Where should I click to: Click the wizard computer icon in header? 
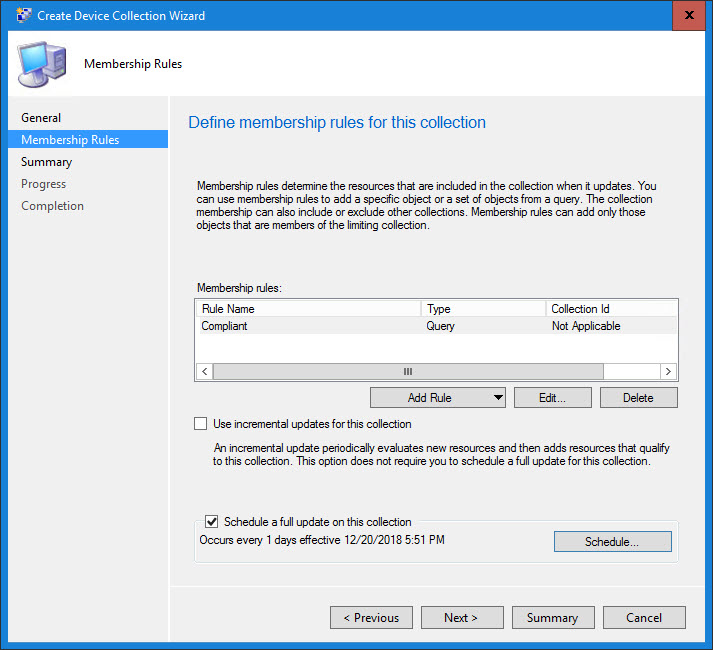(x=43, y=64)
